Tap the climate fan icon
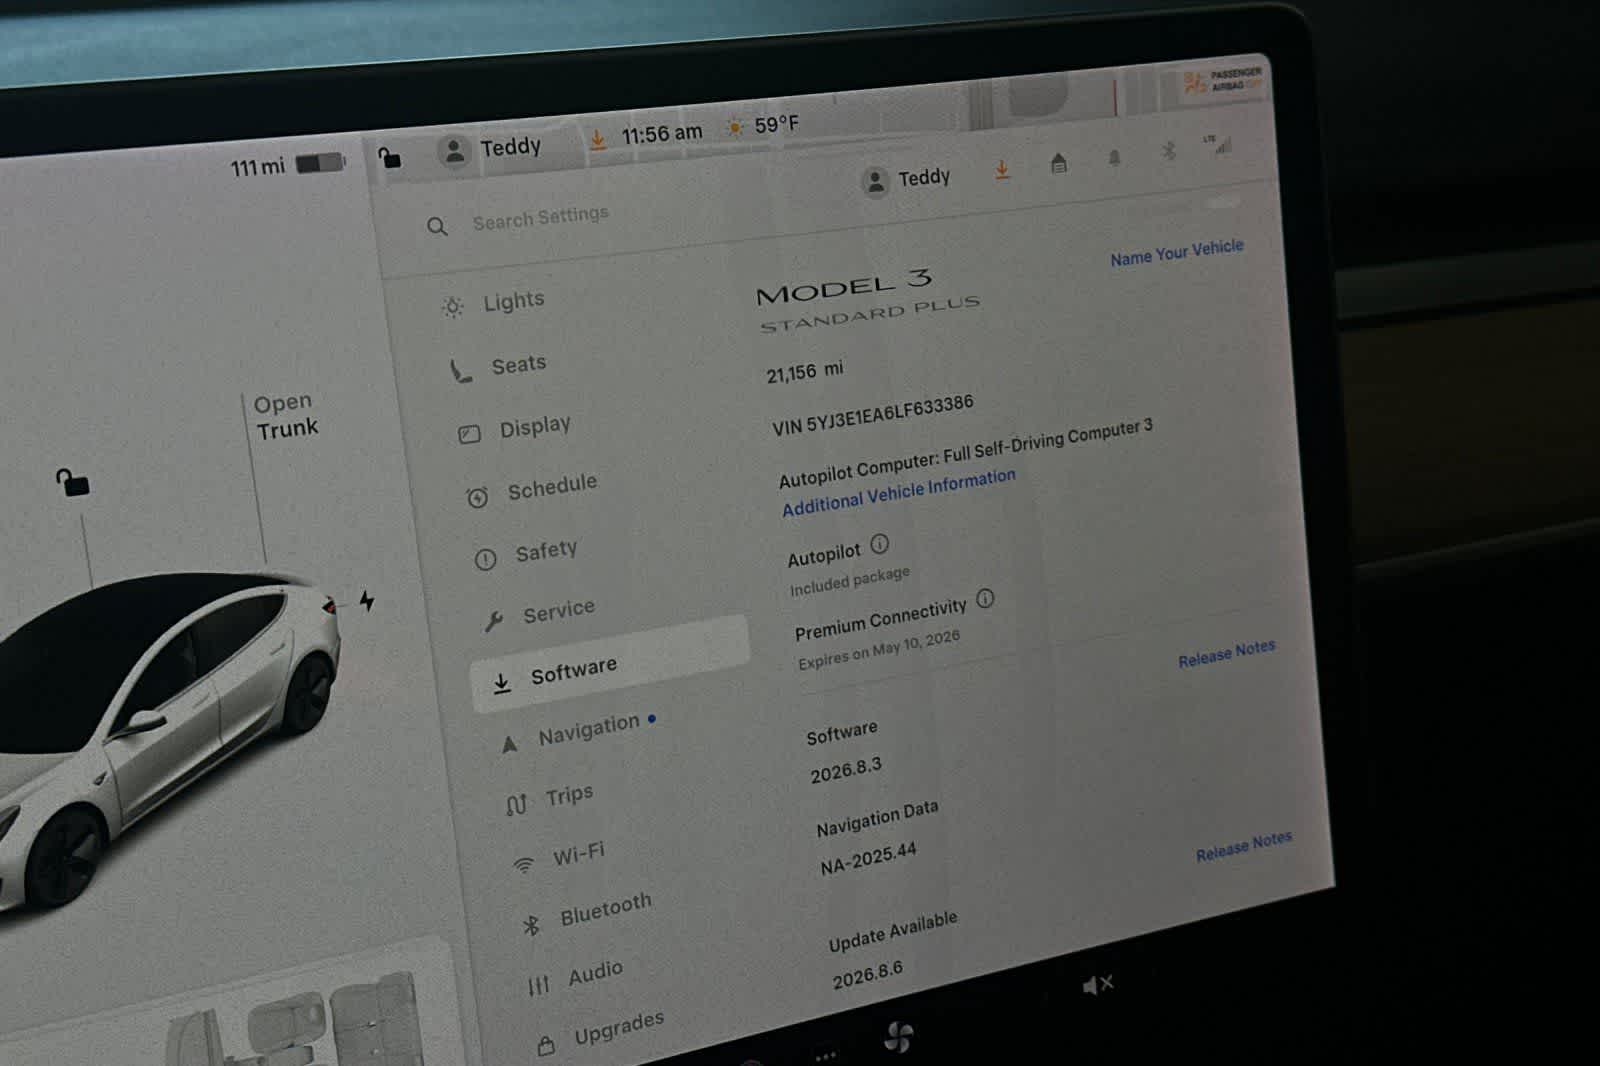The height and width of the screenshot is (1066, 1600). [x=898, y=1037]
